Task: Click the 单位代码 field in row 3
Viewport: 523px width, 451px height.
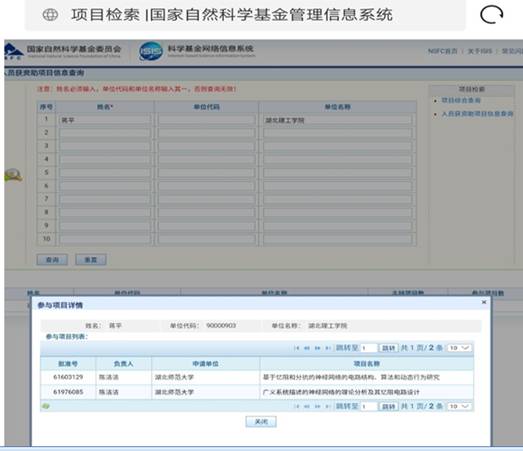Action: (x=206, y=146)
